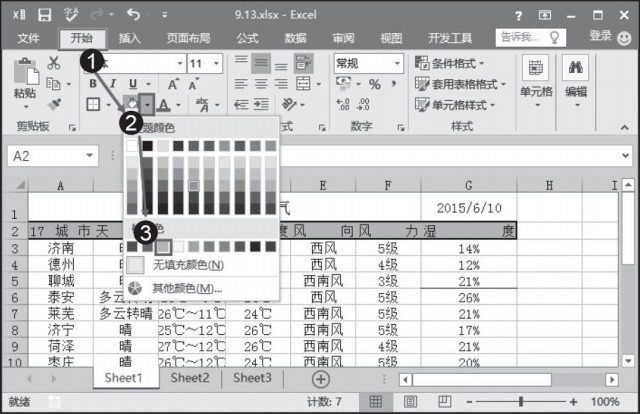Open the 文件 File tab
This screenshot has height=414, width=640.
point(29,38)
